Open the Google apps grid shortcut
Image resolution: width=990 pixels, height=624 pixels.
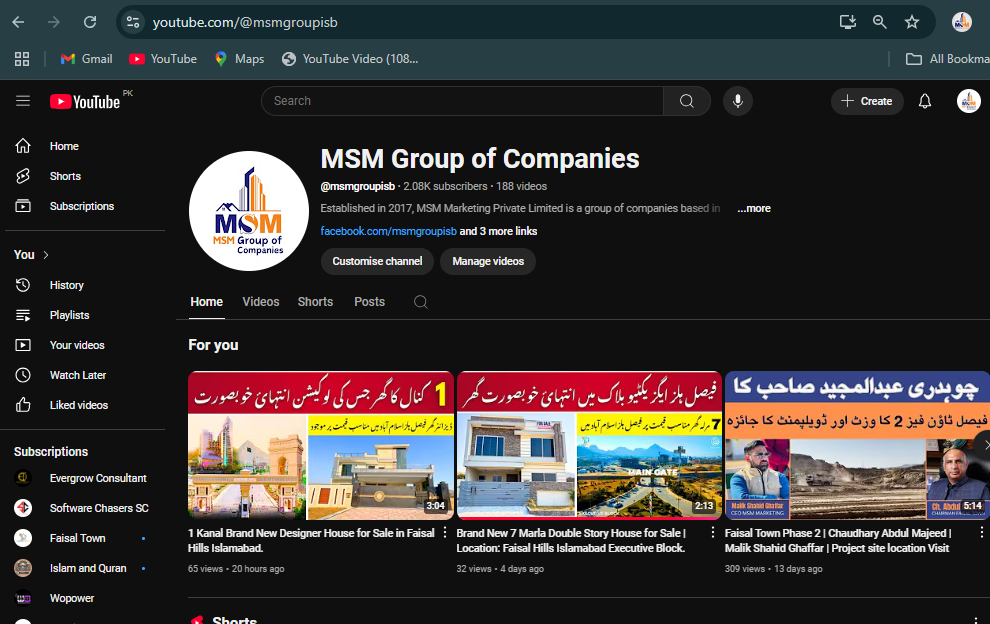(x=22, y=59)
